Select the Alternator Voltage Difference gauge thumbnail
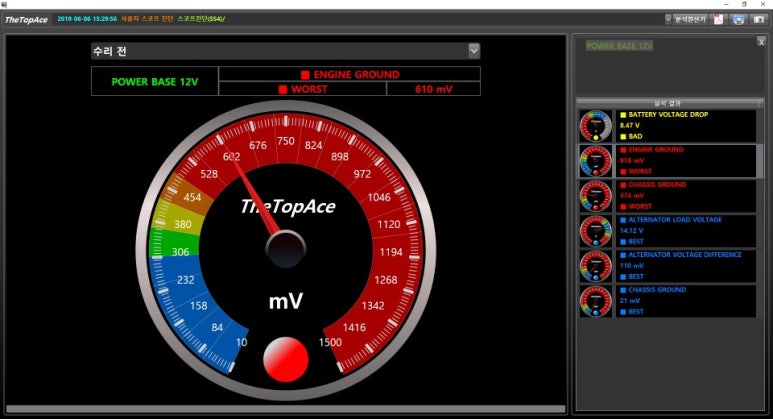Screen dimensions: 773x419 click(x=596, y=266)
